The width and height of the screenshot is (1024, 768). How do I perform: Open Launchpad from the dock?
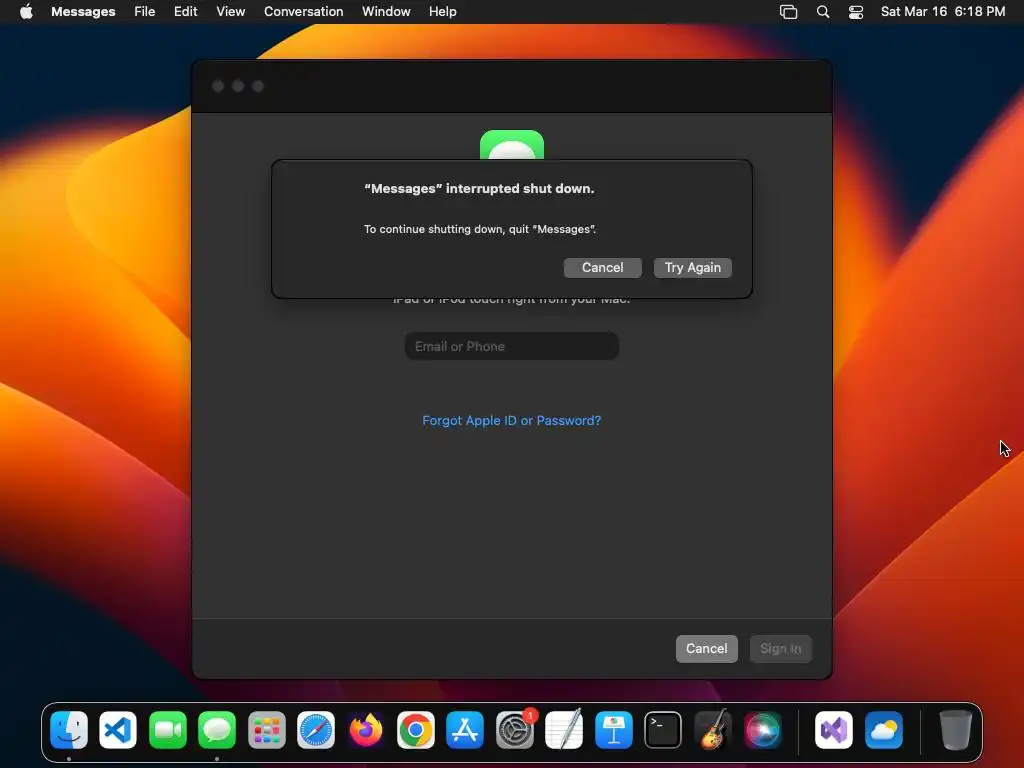[266, 729]
